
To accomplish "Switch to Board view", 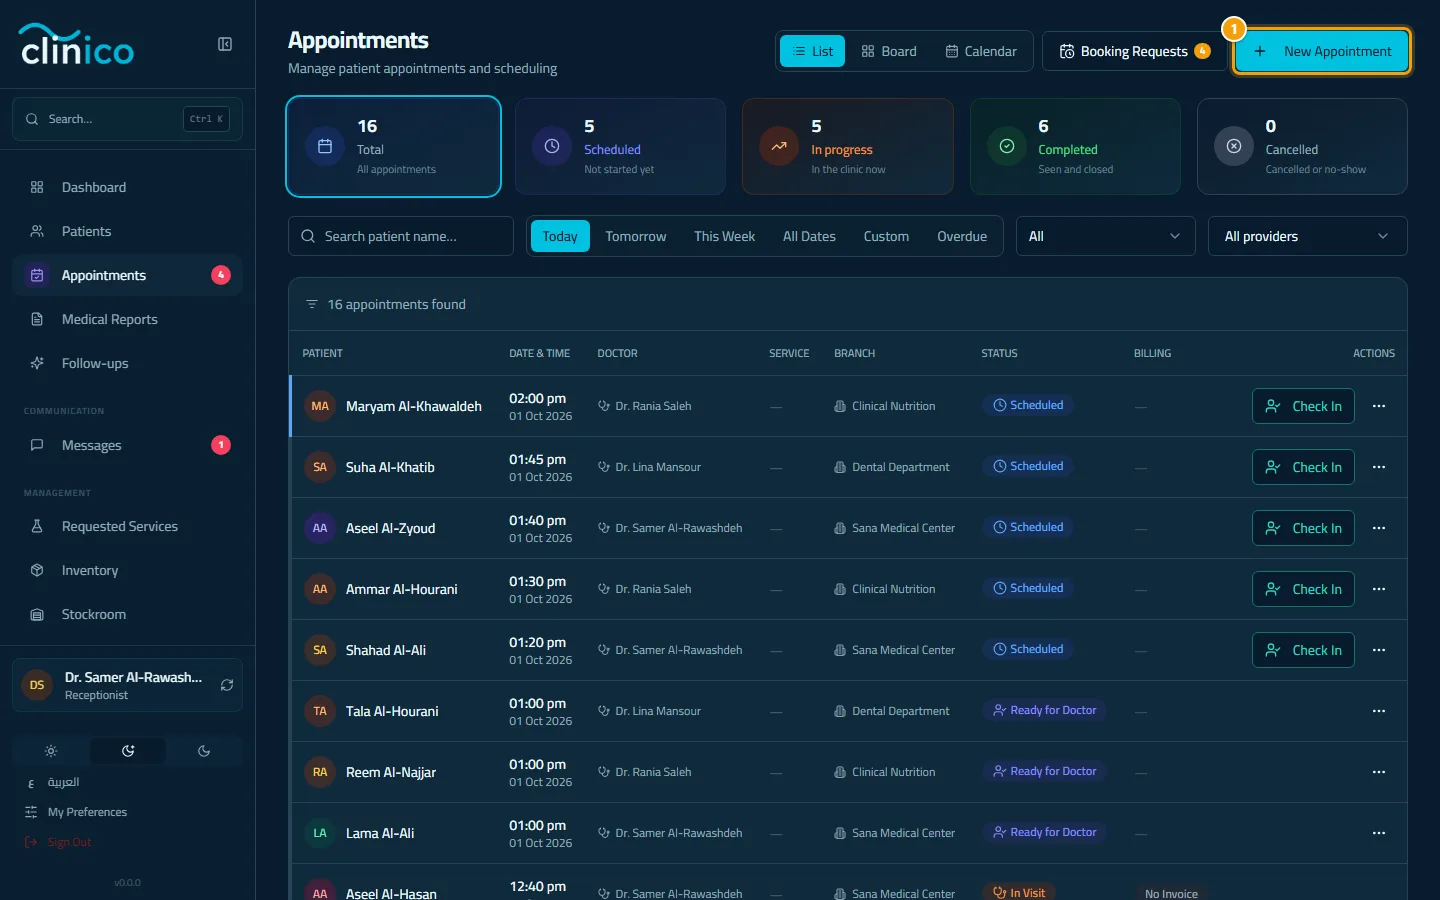I will (x=889, y=51).
